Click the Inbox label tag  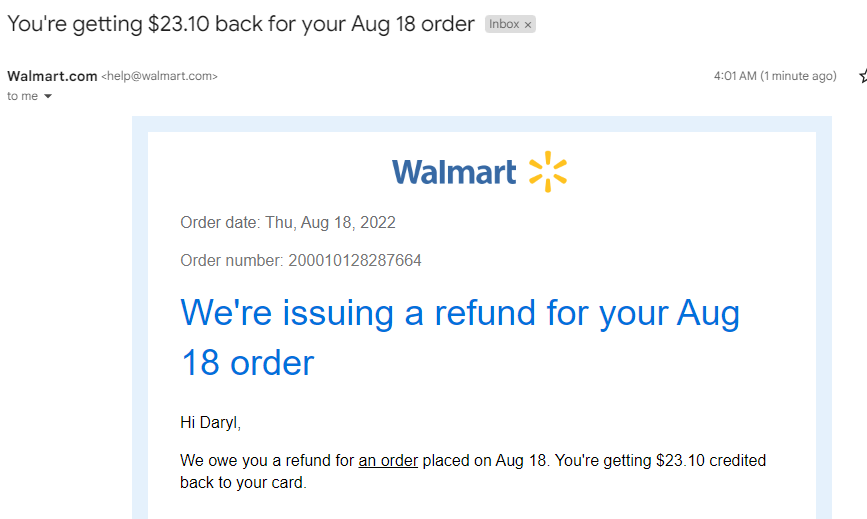[504, 24]
